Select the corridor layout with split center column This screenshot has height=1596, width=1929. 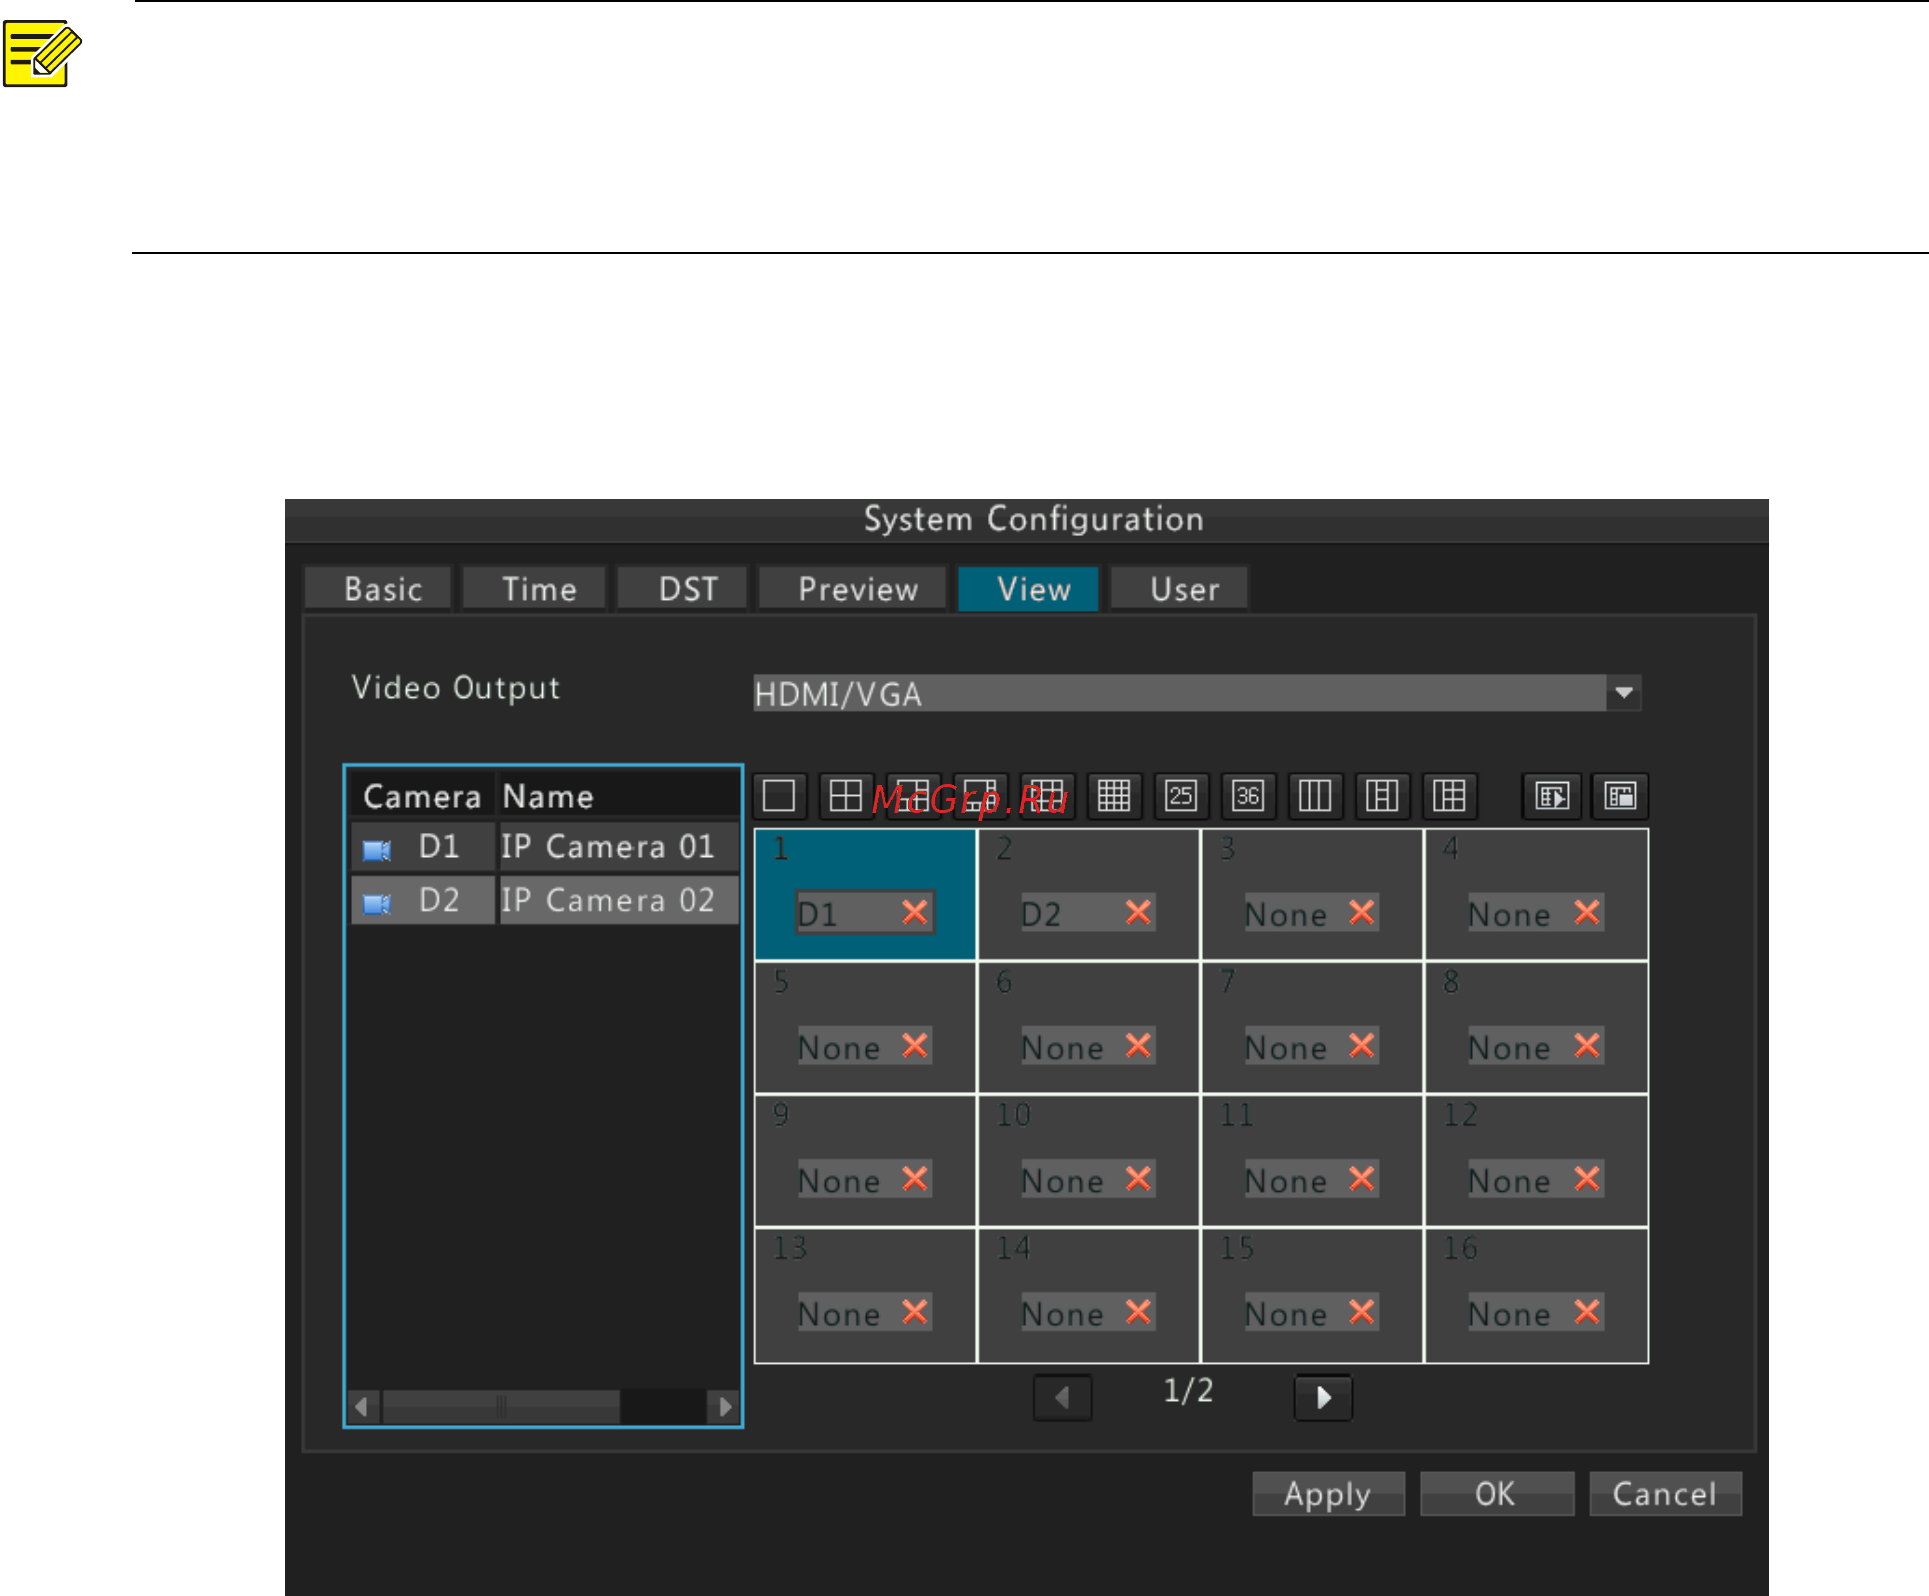1382,796
